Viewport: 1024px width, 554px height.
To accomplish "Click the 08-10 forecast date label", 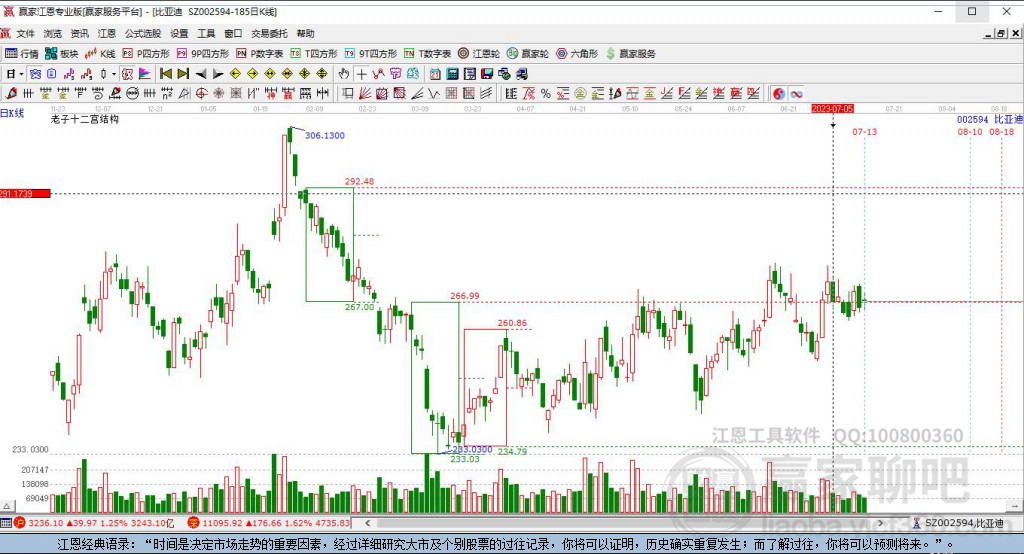I will 970,132.
